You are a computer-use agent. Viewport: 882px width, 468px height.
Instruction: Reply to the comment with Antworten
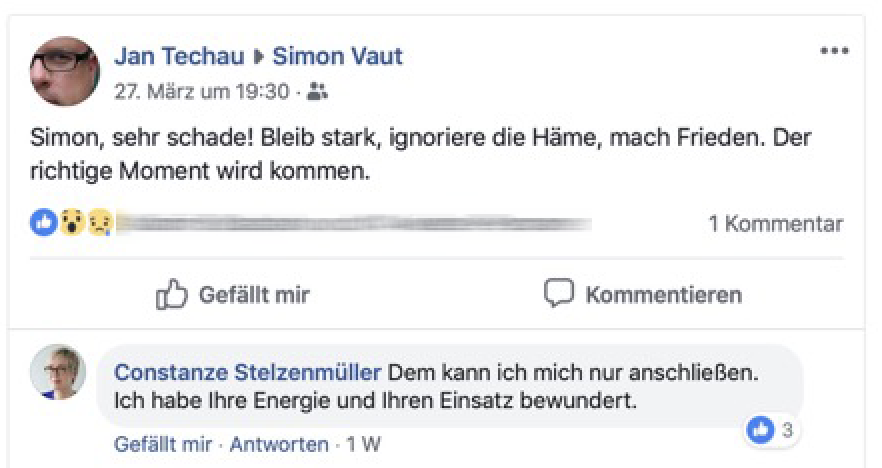tap(279, 443)
